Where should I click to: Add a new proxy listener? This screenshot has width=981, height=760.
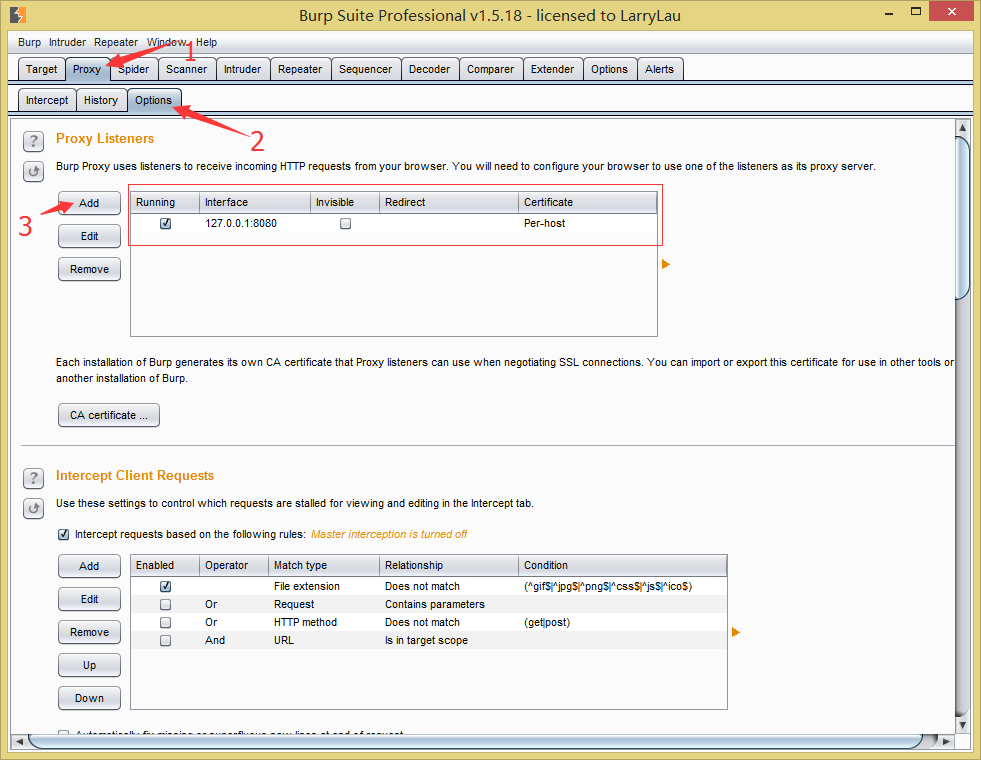[x=89, y=203]
